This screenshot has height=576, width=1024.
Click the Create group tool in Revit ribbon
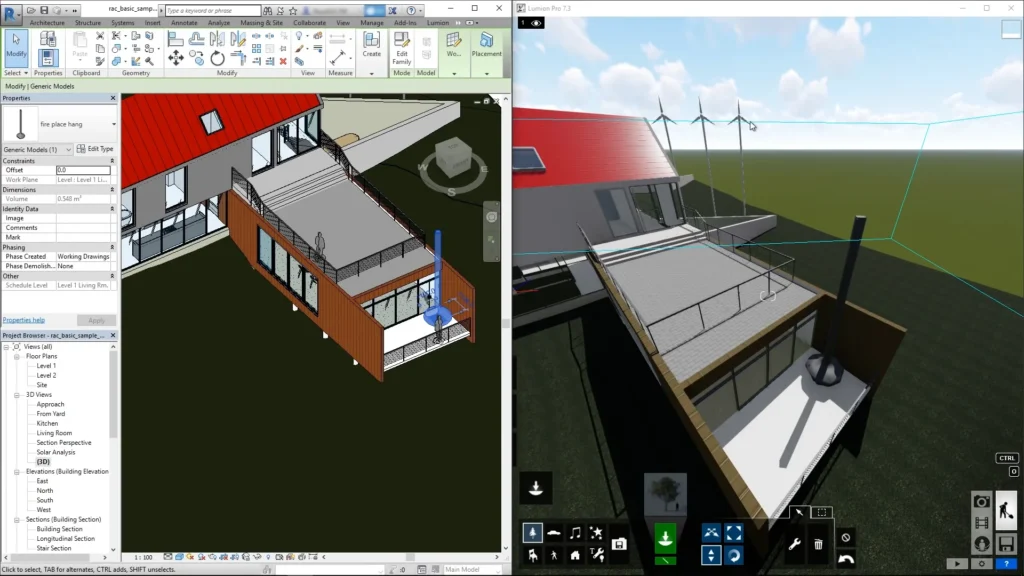click(372, 44)
